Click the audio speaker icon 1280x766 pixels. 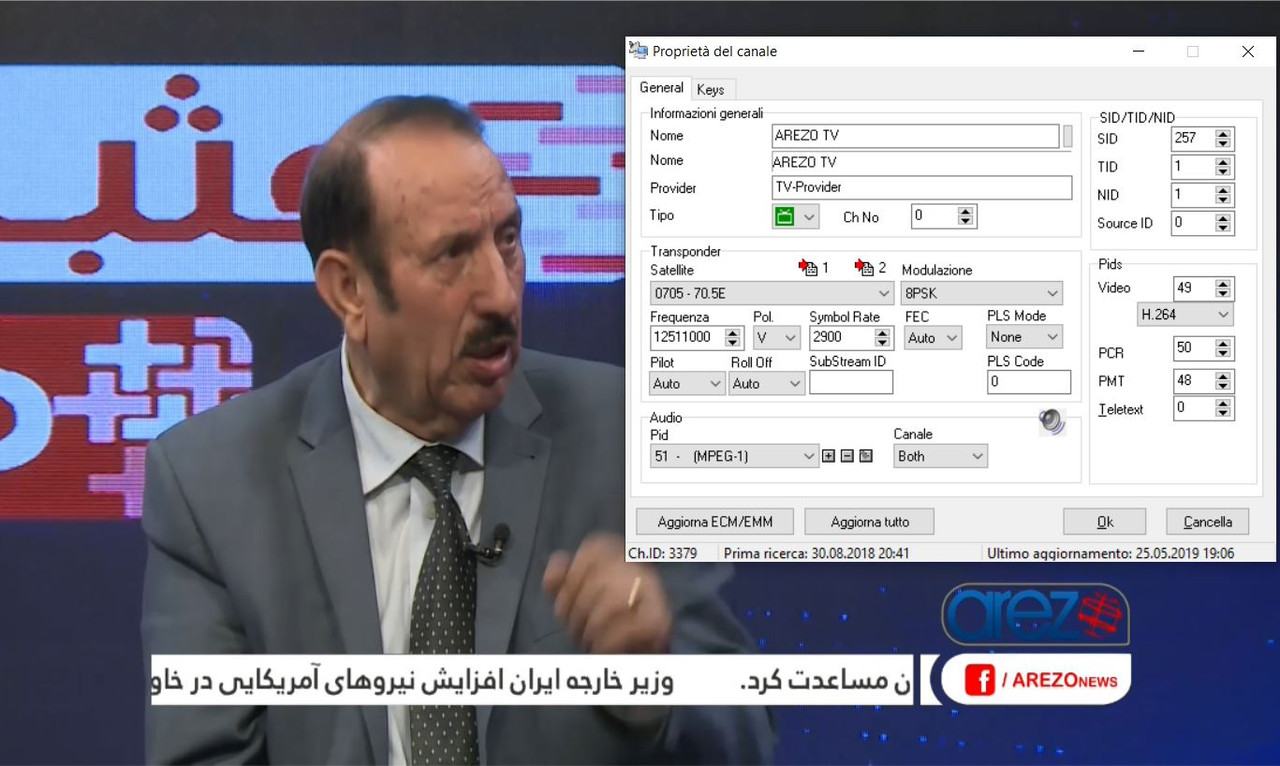1052,421
